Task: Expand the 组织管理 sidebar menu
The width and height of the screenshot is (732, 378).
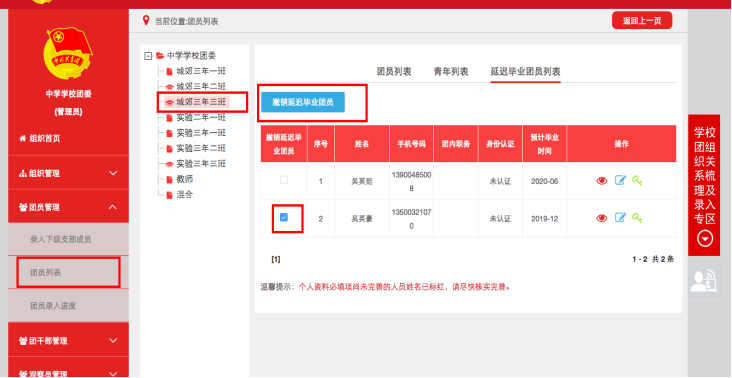Action: [68, 173]
